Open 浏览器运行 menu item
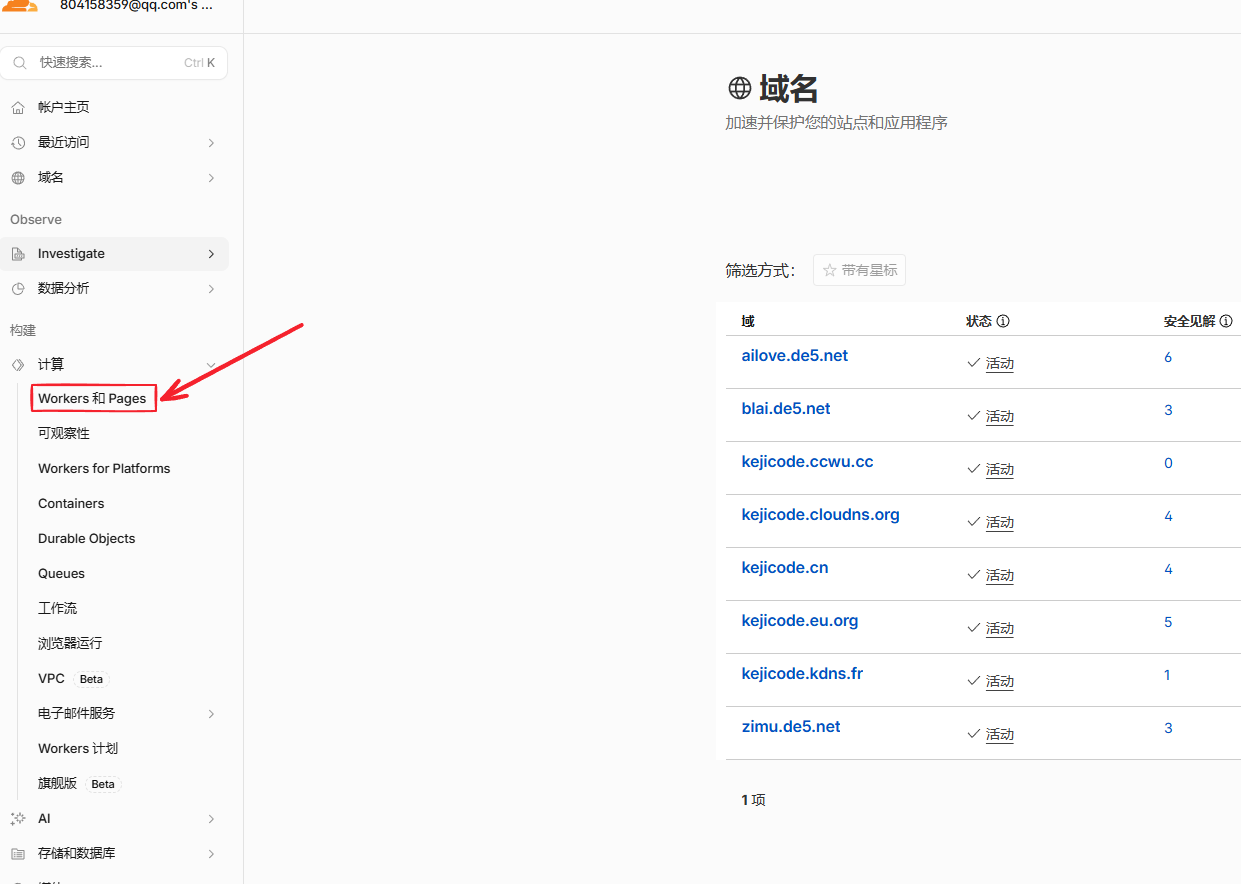This screenshot has height=884, width=1241. click(x=70, y=643)
